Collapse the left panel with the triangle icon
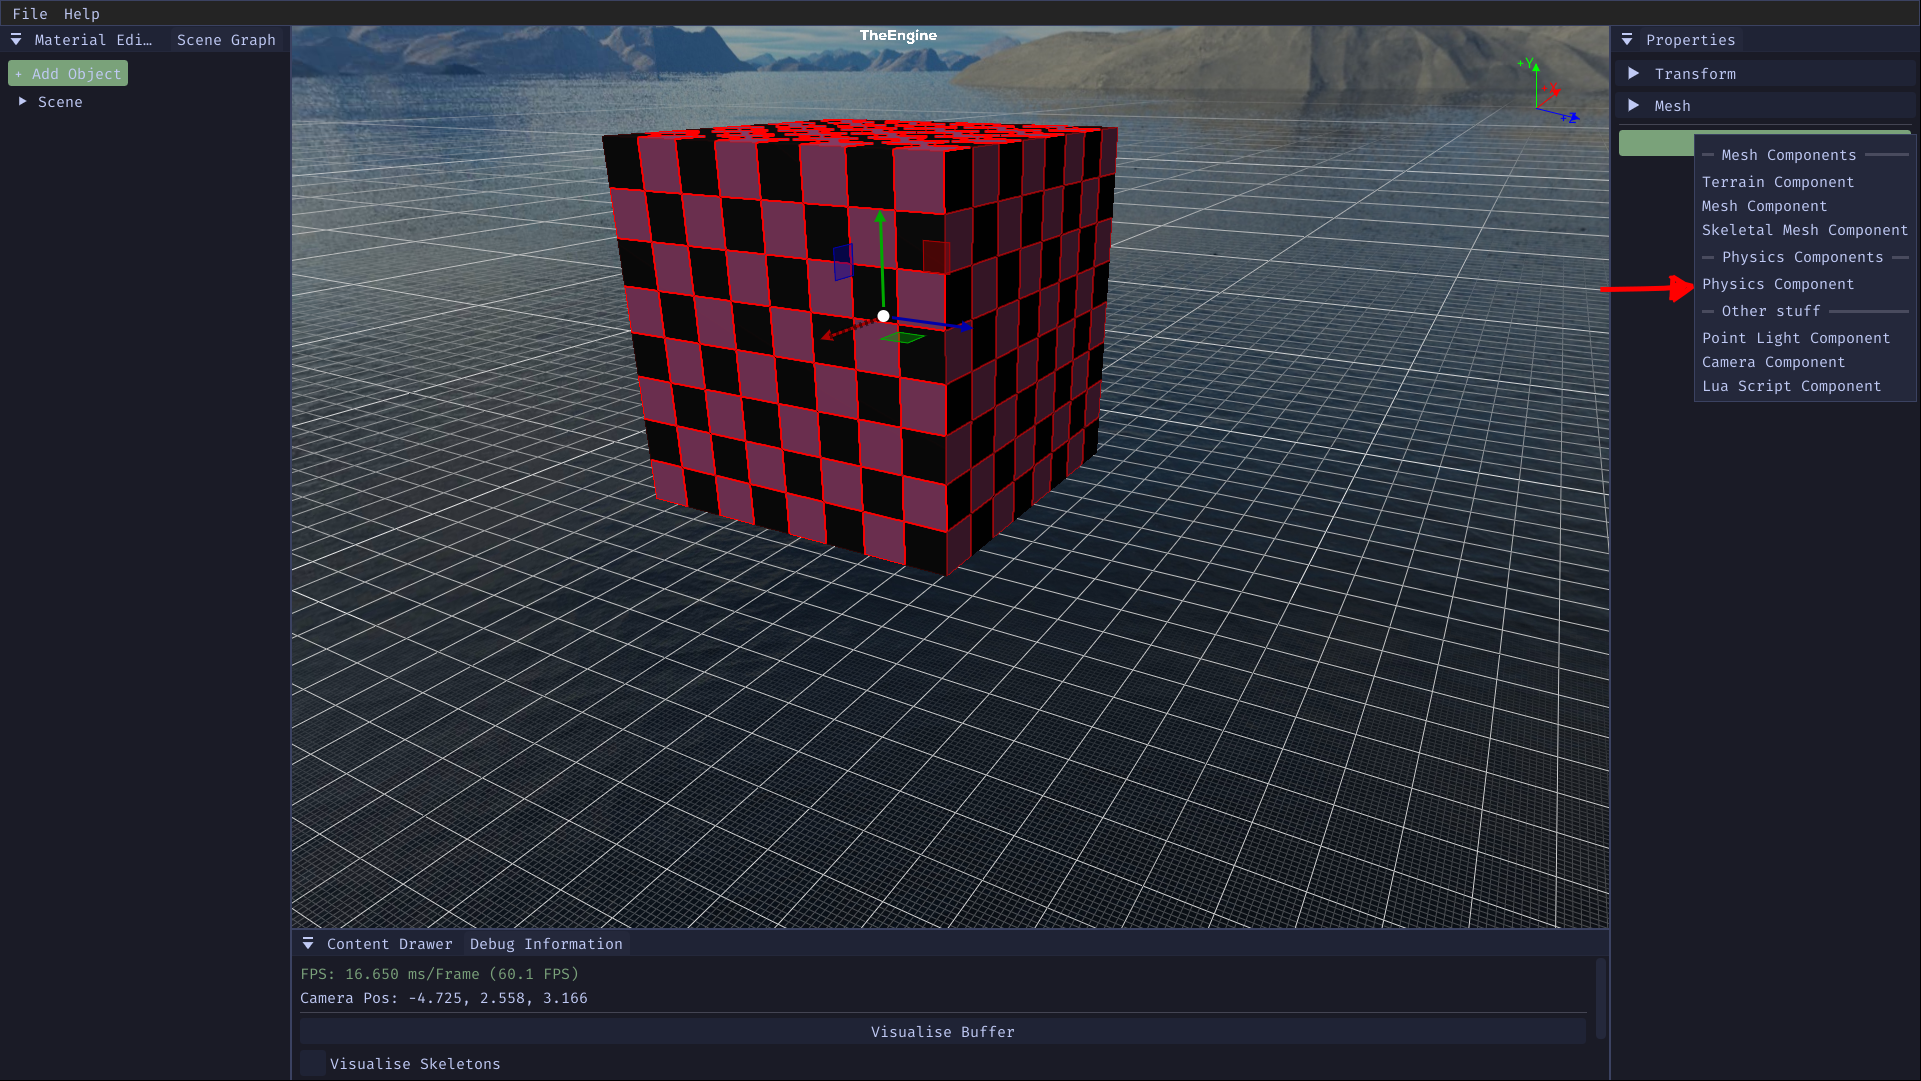The image size is (1921, 1081). click(x=16, y=40)
